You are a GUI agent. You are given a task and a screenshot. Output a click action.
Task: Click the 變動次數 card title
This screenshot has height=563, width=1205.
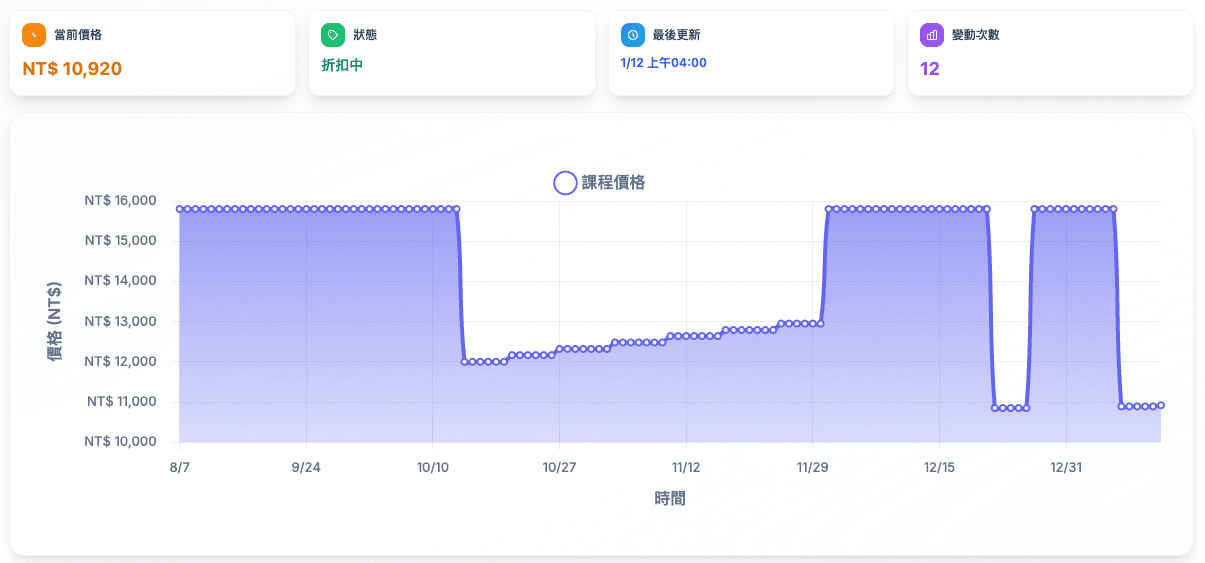[976, 35]
